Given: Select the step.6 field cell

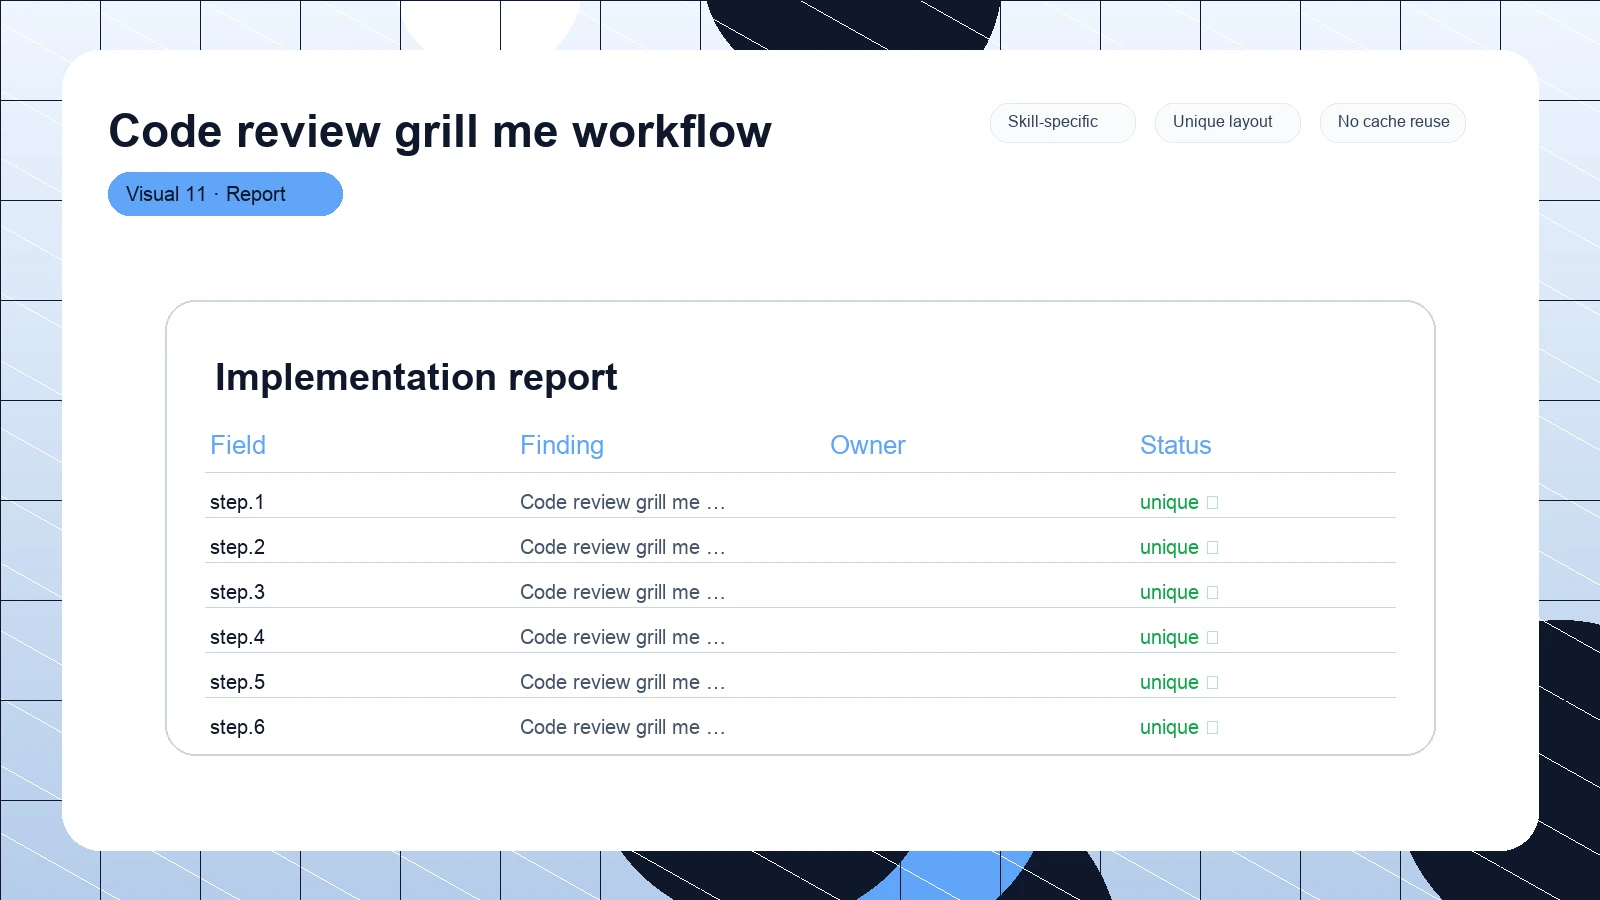Looking at the screenshot, I should click(x=237, y=727).
